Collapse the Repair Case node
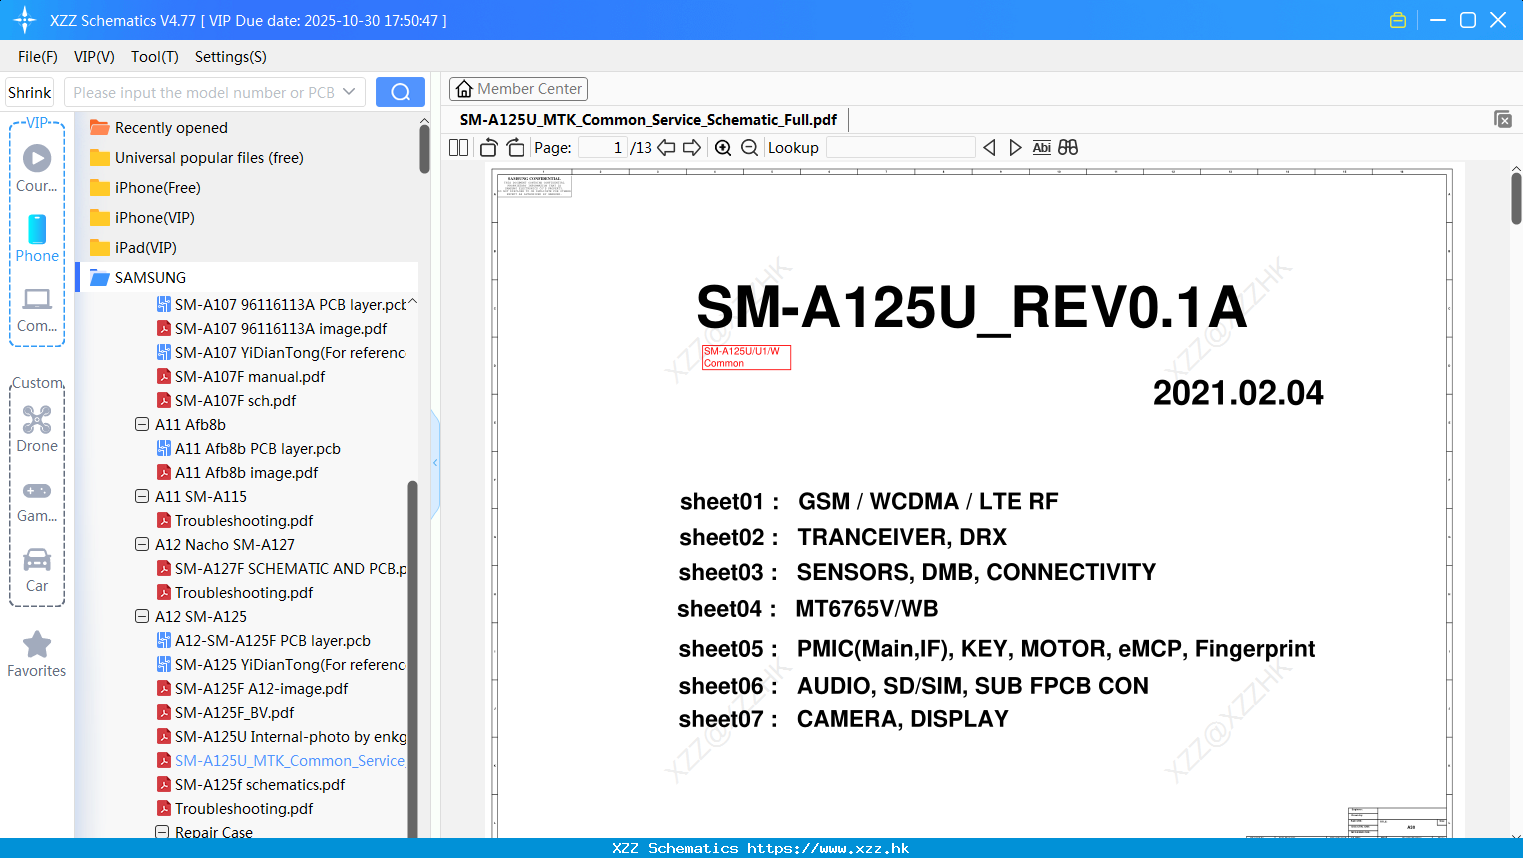Image resolution: width=1523 pixels, height=858 pixels. coord(162,831)
